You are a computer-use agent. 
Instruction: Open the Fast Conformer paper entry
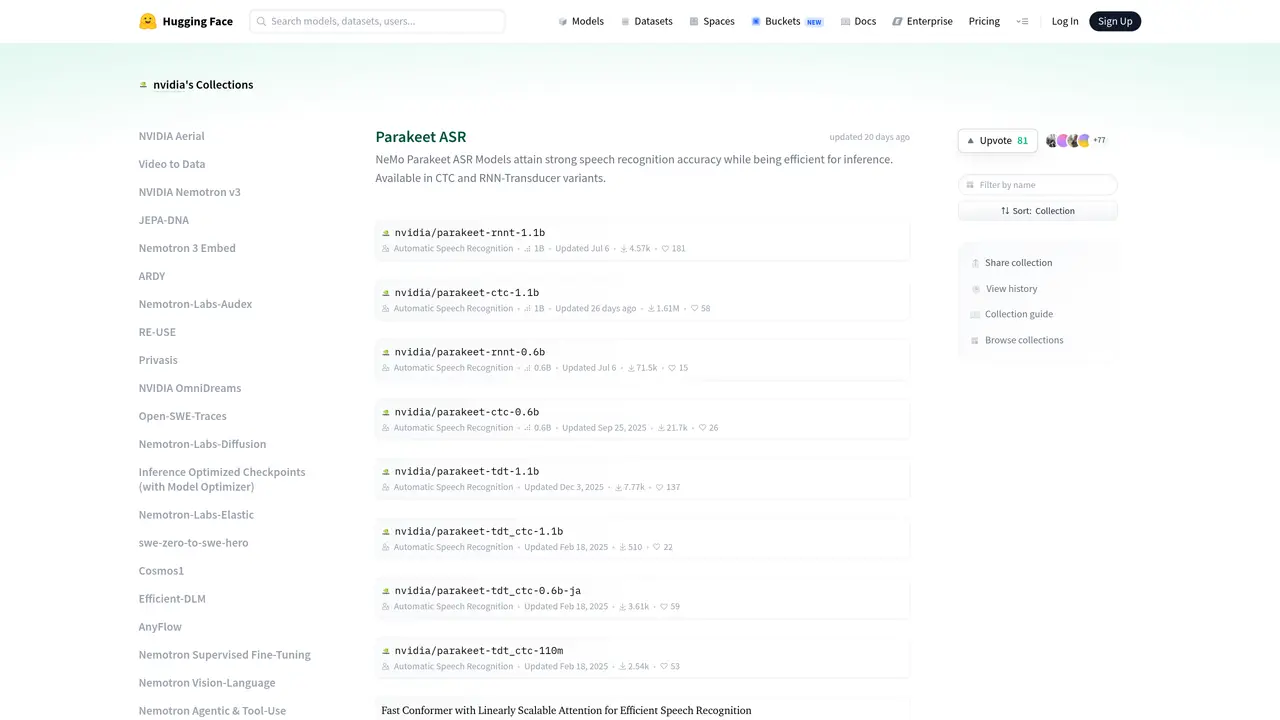pyautogui.click(x=566, y=710)
